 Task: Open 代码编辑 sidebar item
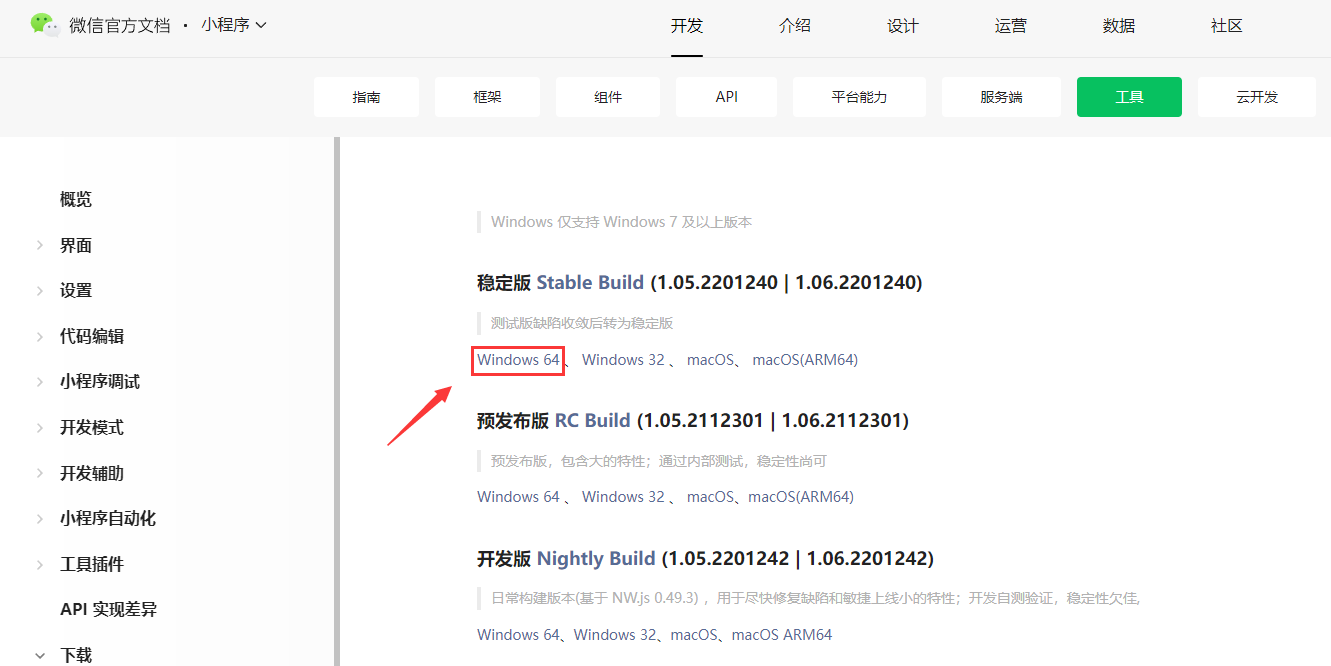pyautogui.click(x=92, y=336)
